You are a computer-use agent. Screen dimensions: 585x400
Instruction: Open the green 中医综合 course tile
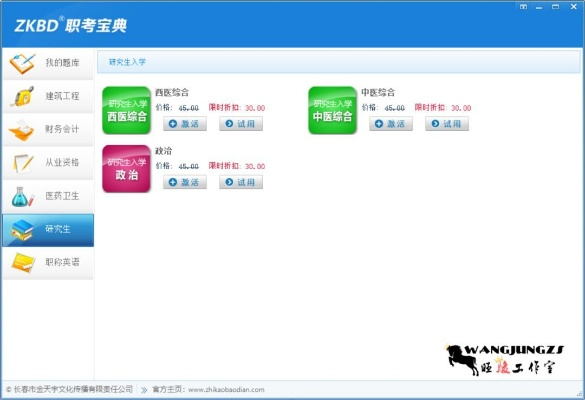pyautogui.click(x=332, y=110)
